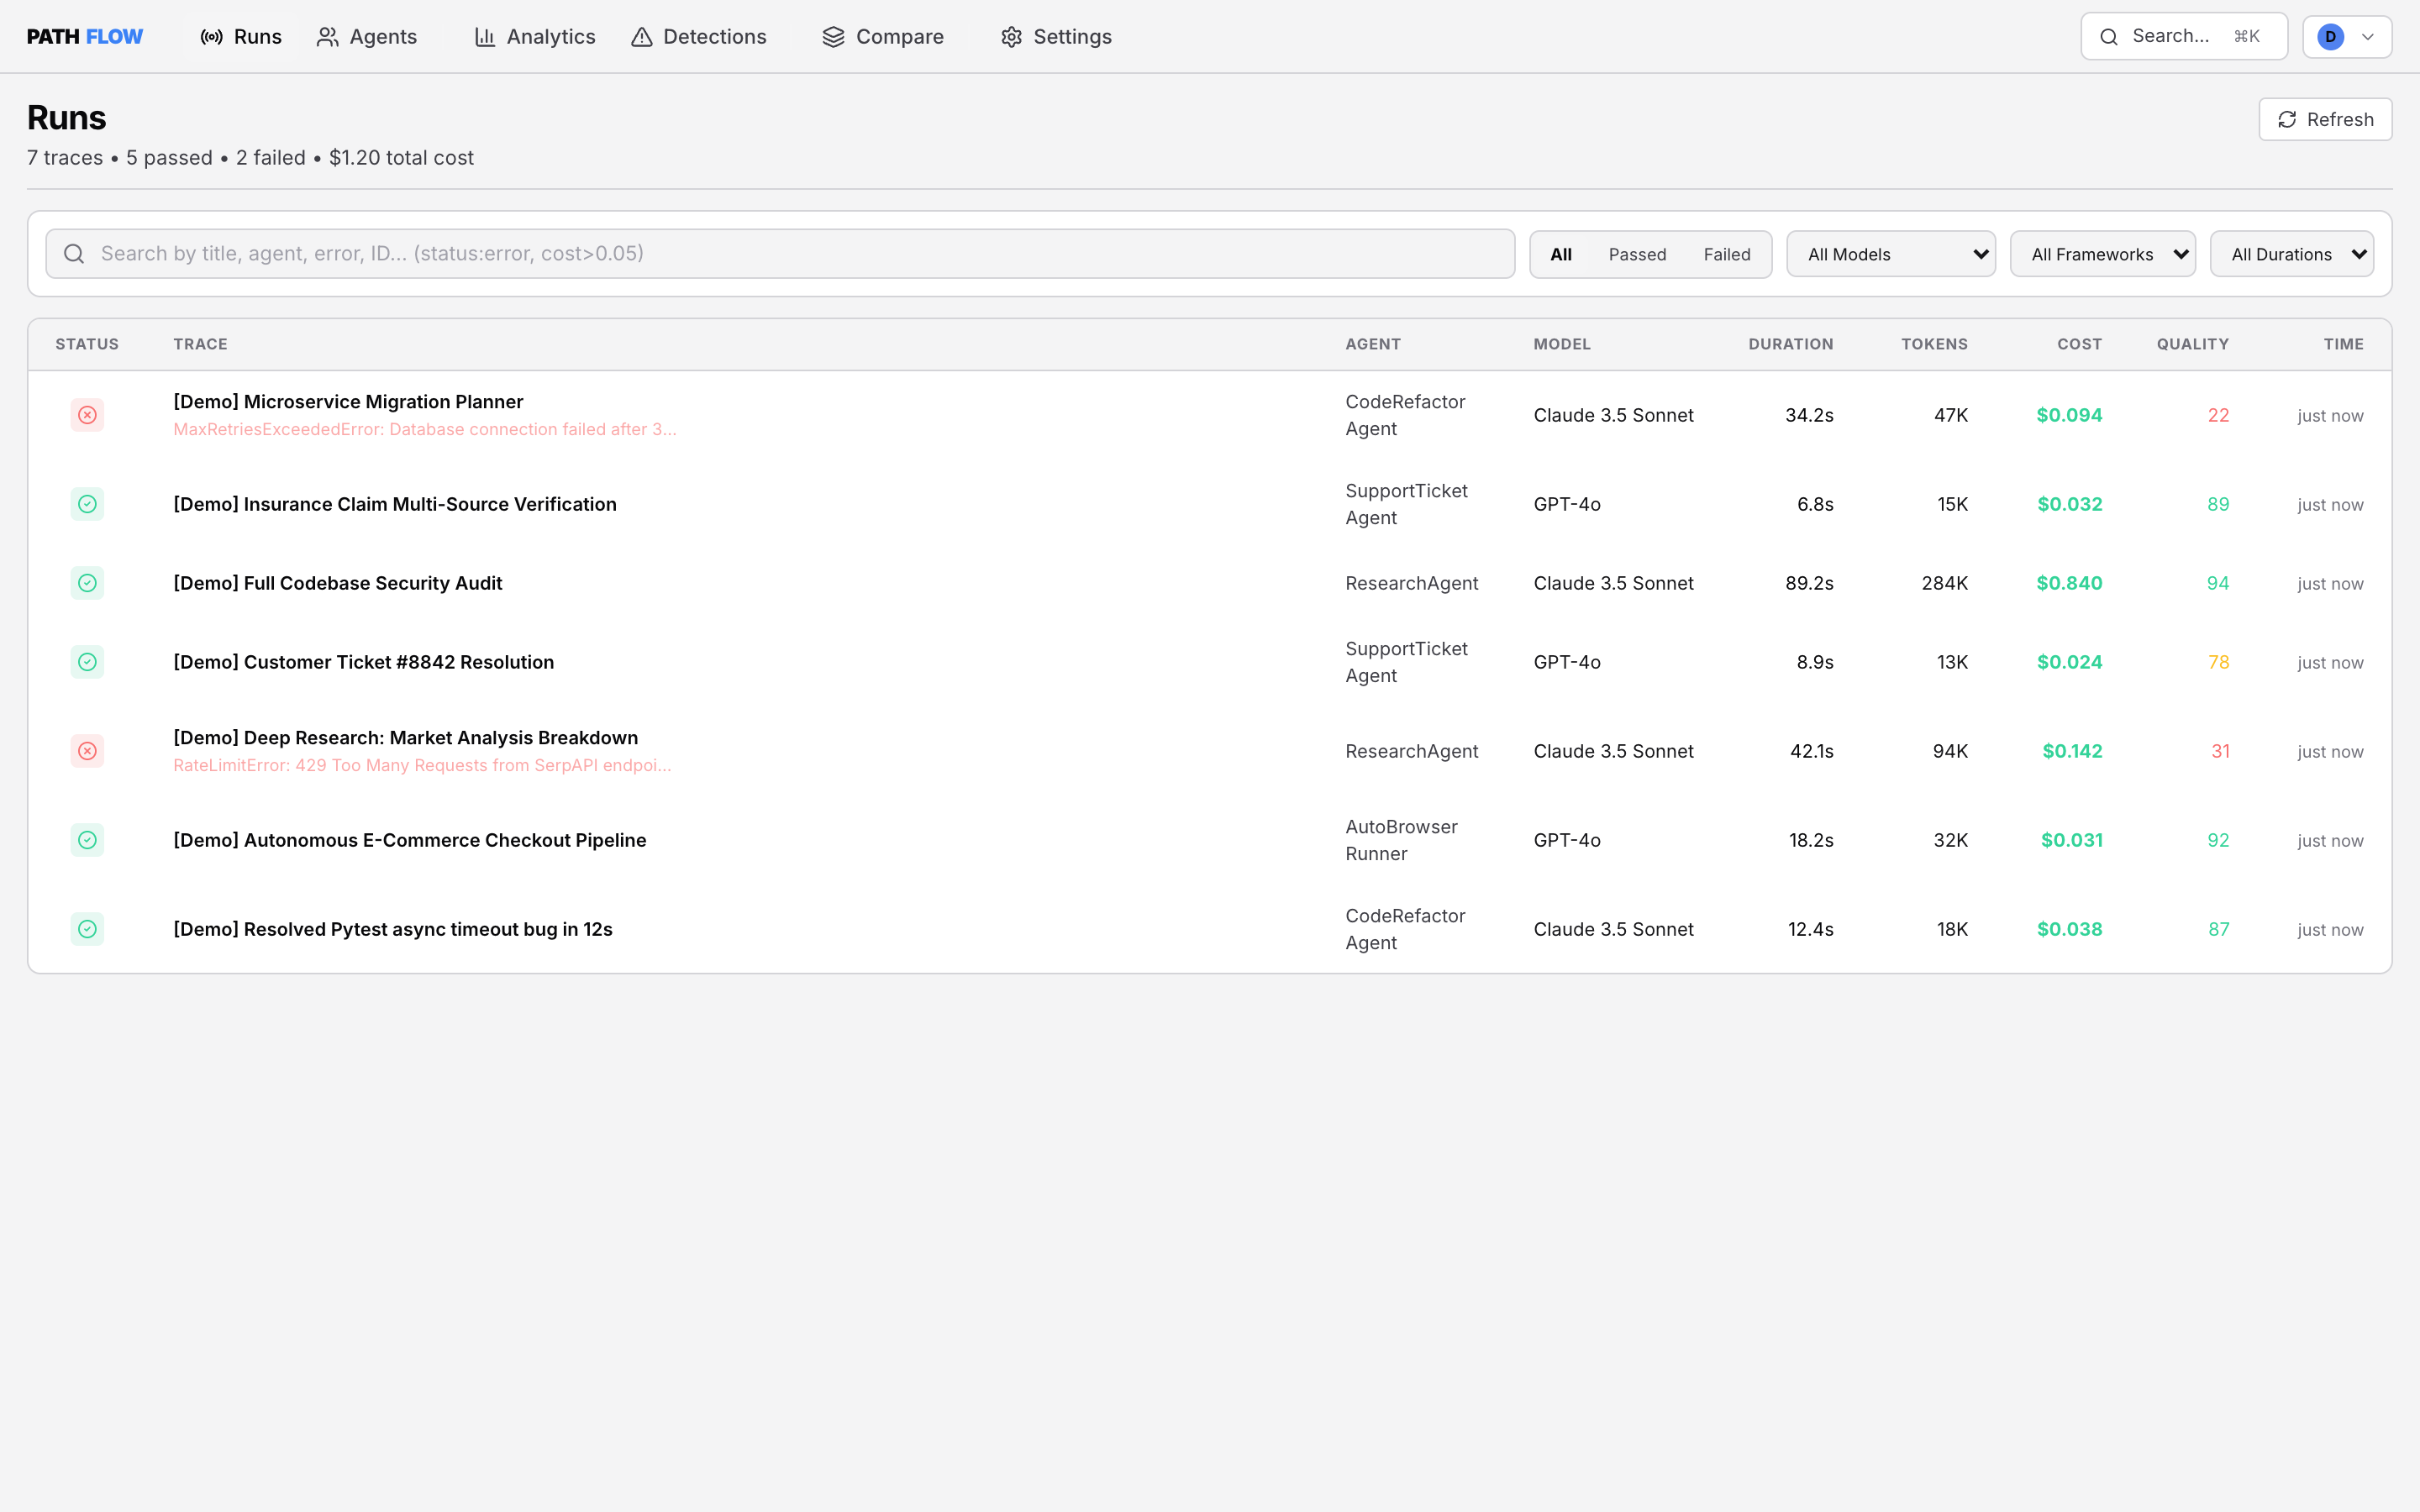The height and width of the screenshot is (1512, 2420).
Task: Click the refresh arrows icon
Action: pyautogui.click(x=2287, y=120)
